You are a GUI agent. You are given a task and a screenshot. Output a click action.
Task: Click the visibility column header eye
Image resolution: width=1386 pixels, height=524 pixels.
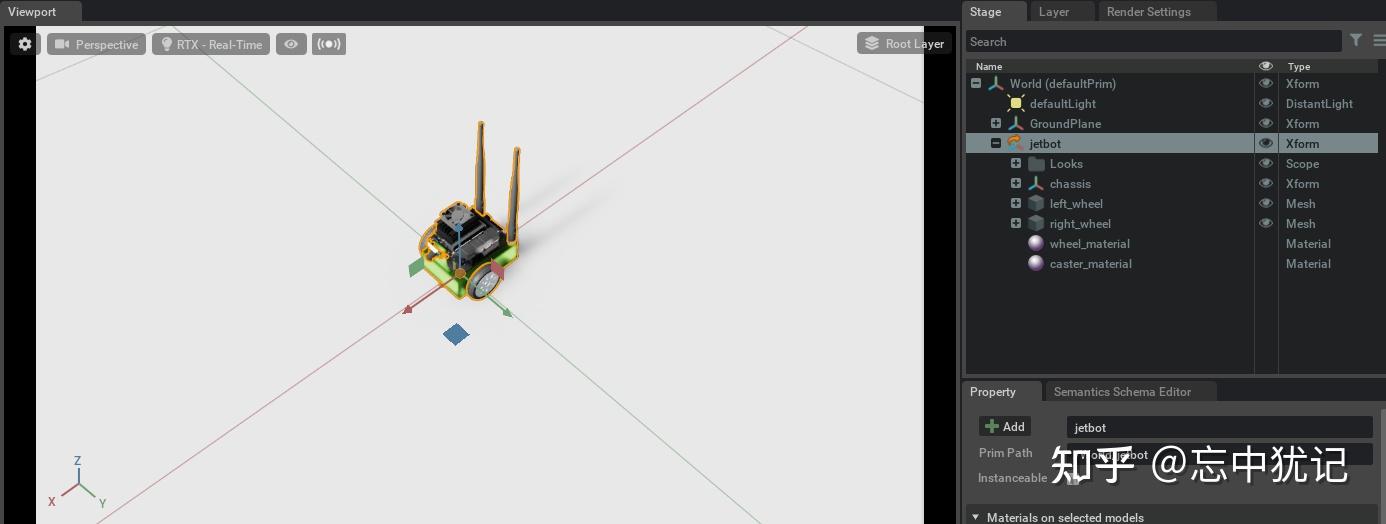pos(1266,66)
